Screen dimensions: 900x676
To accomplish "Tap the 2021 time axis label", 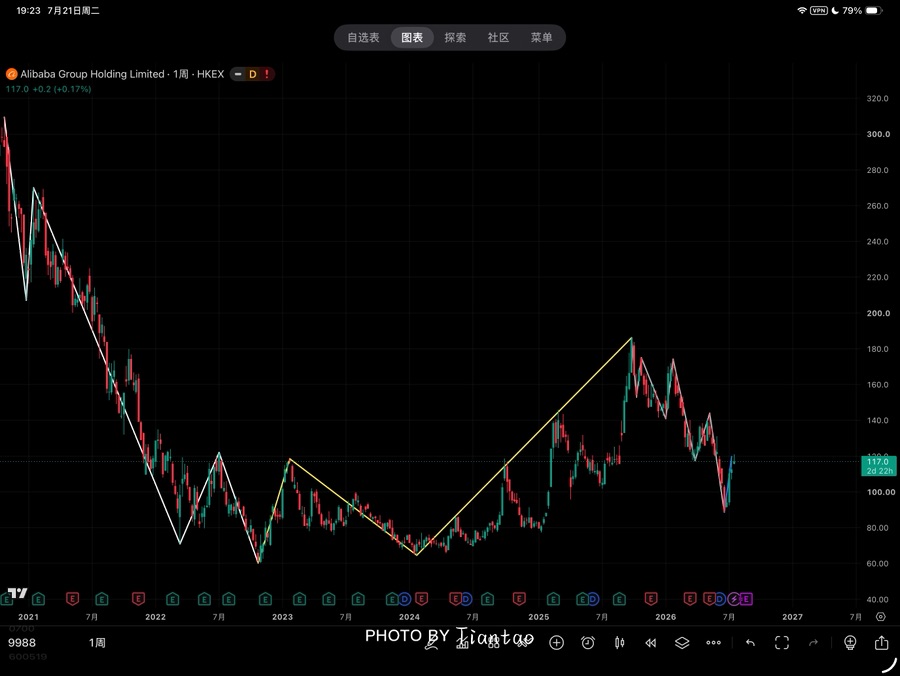I will point(28,617).
